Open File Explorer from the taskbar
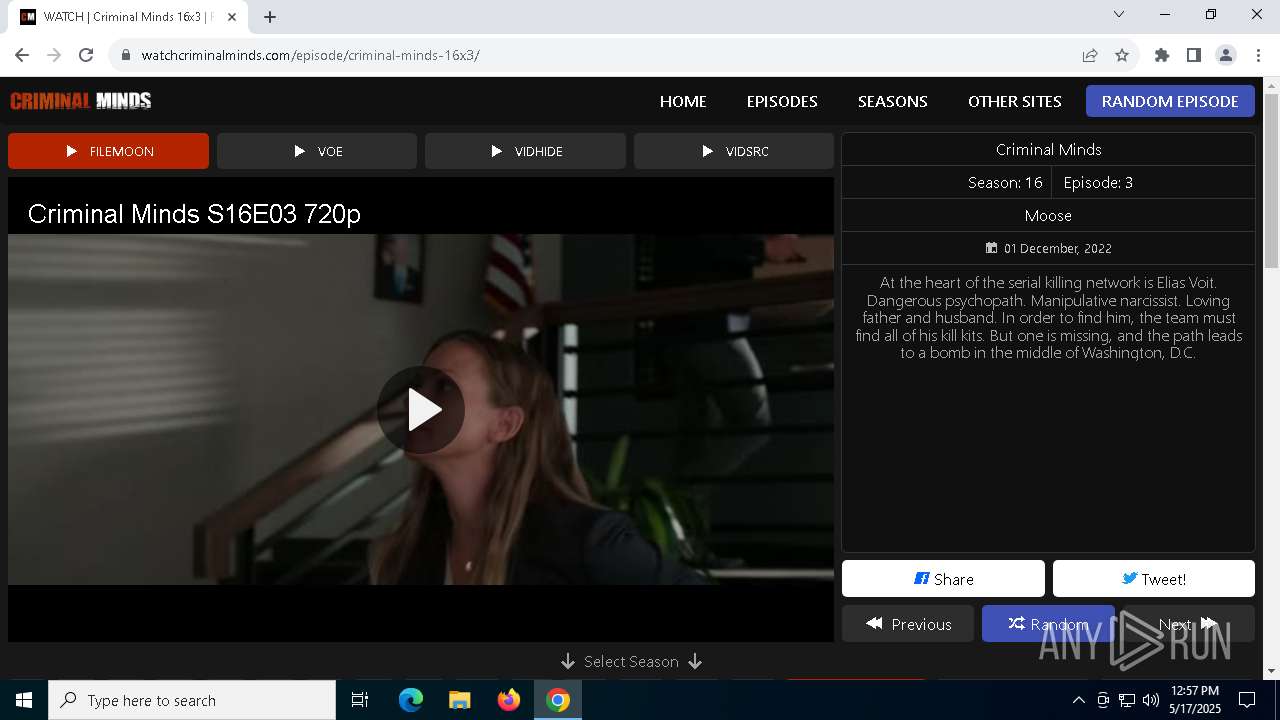The image size is (1280, 720). pos(460,700)
